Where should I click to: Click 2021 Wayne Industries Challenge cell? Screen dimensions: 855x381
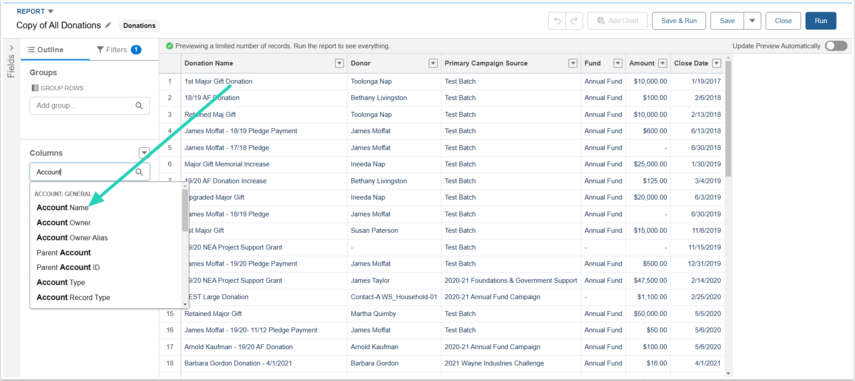(511, 363)
